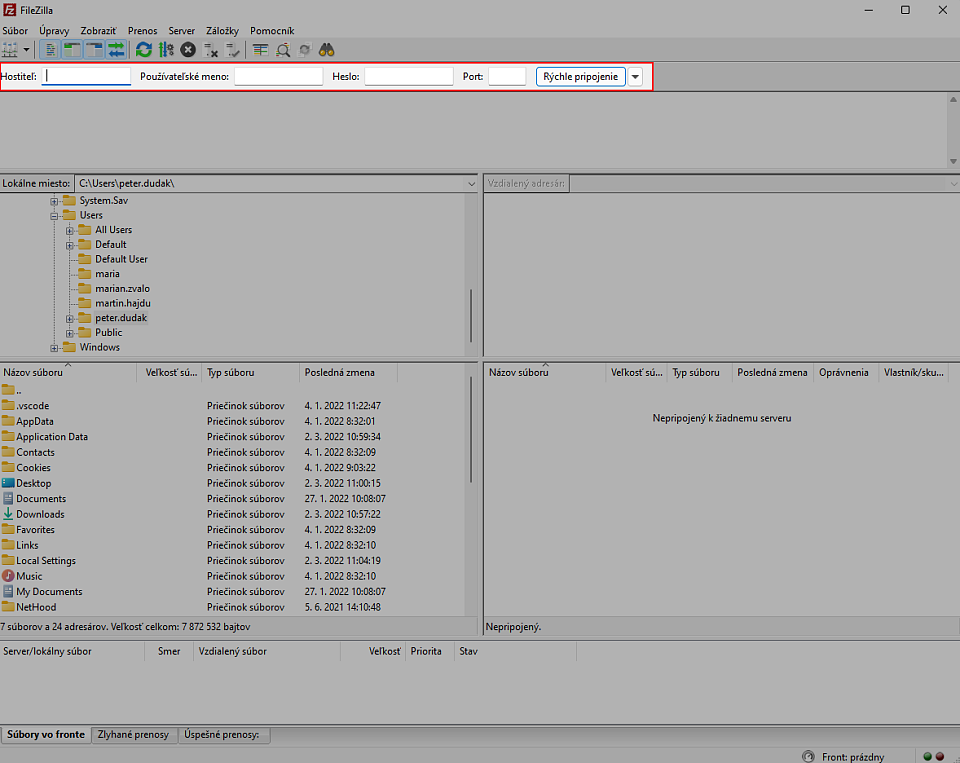Toggle processing of the transfer queue
Image resolution: width=960 pixels, height=763 pixels.
[166, 50]
